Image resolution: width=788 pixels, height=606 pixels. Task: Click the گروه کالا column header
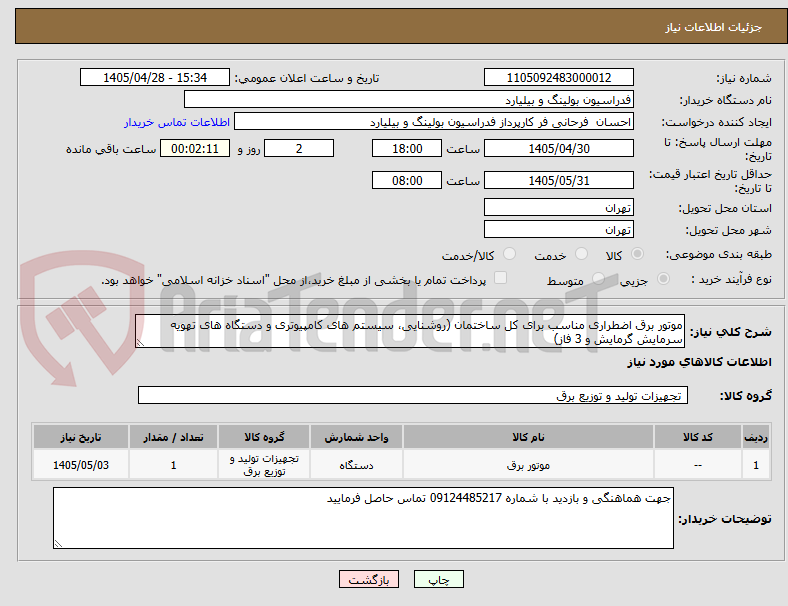[x=264, y=437]
